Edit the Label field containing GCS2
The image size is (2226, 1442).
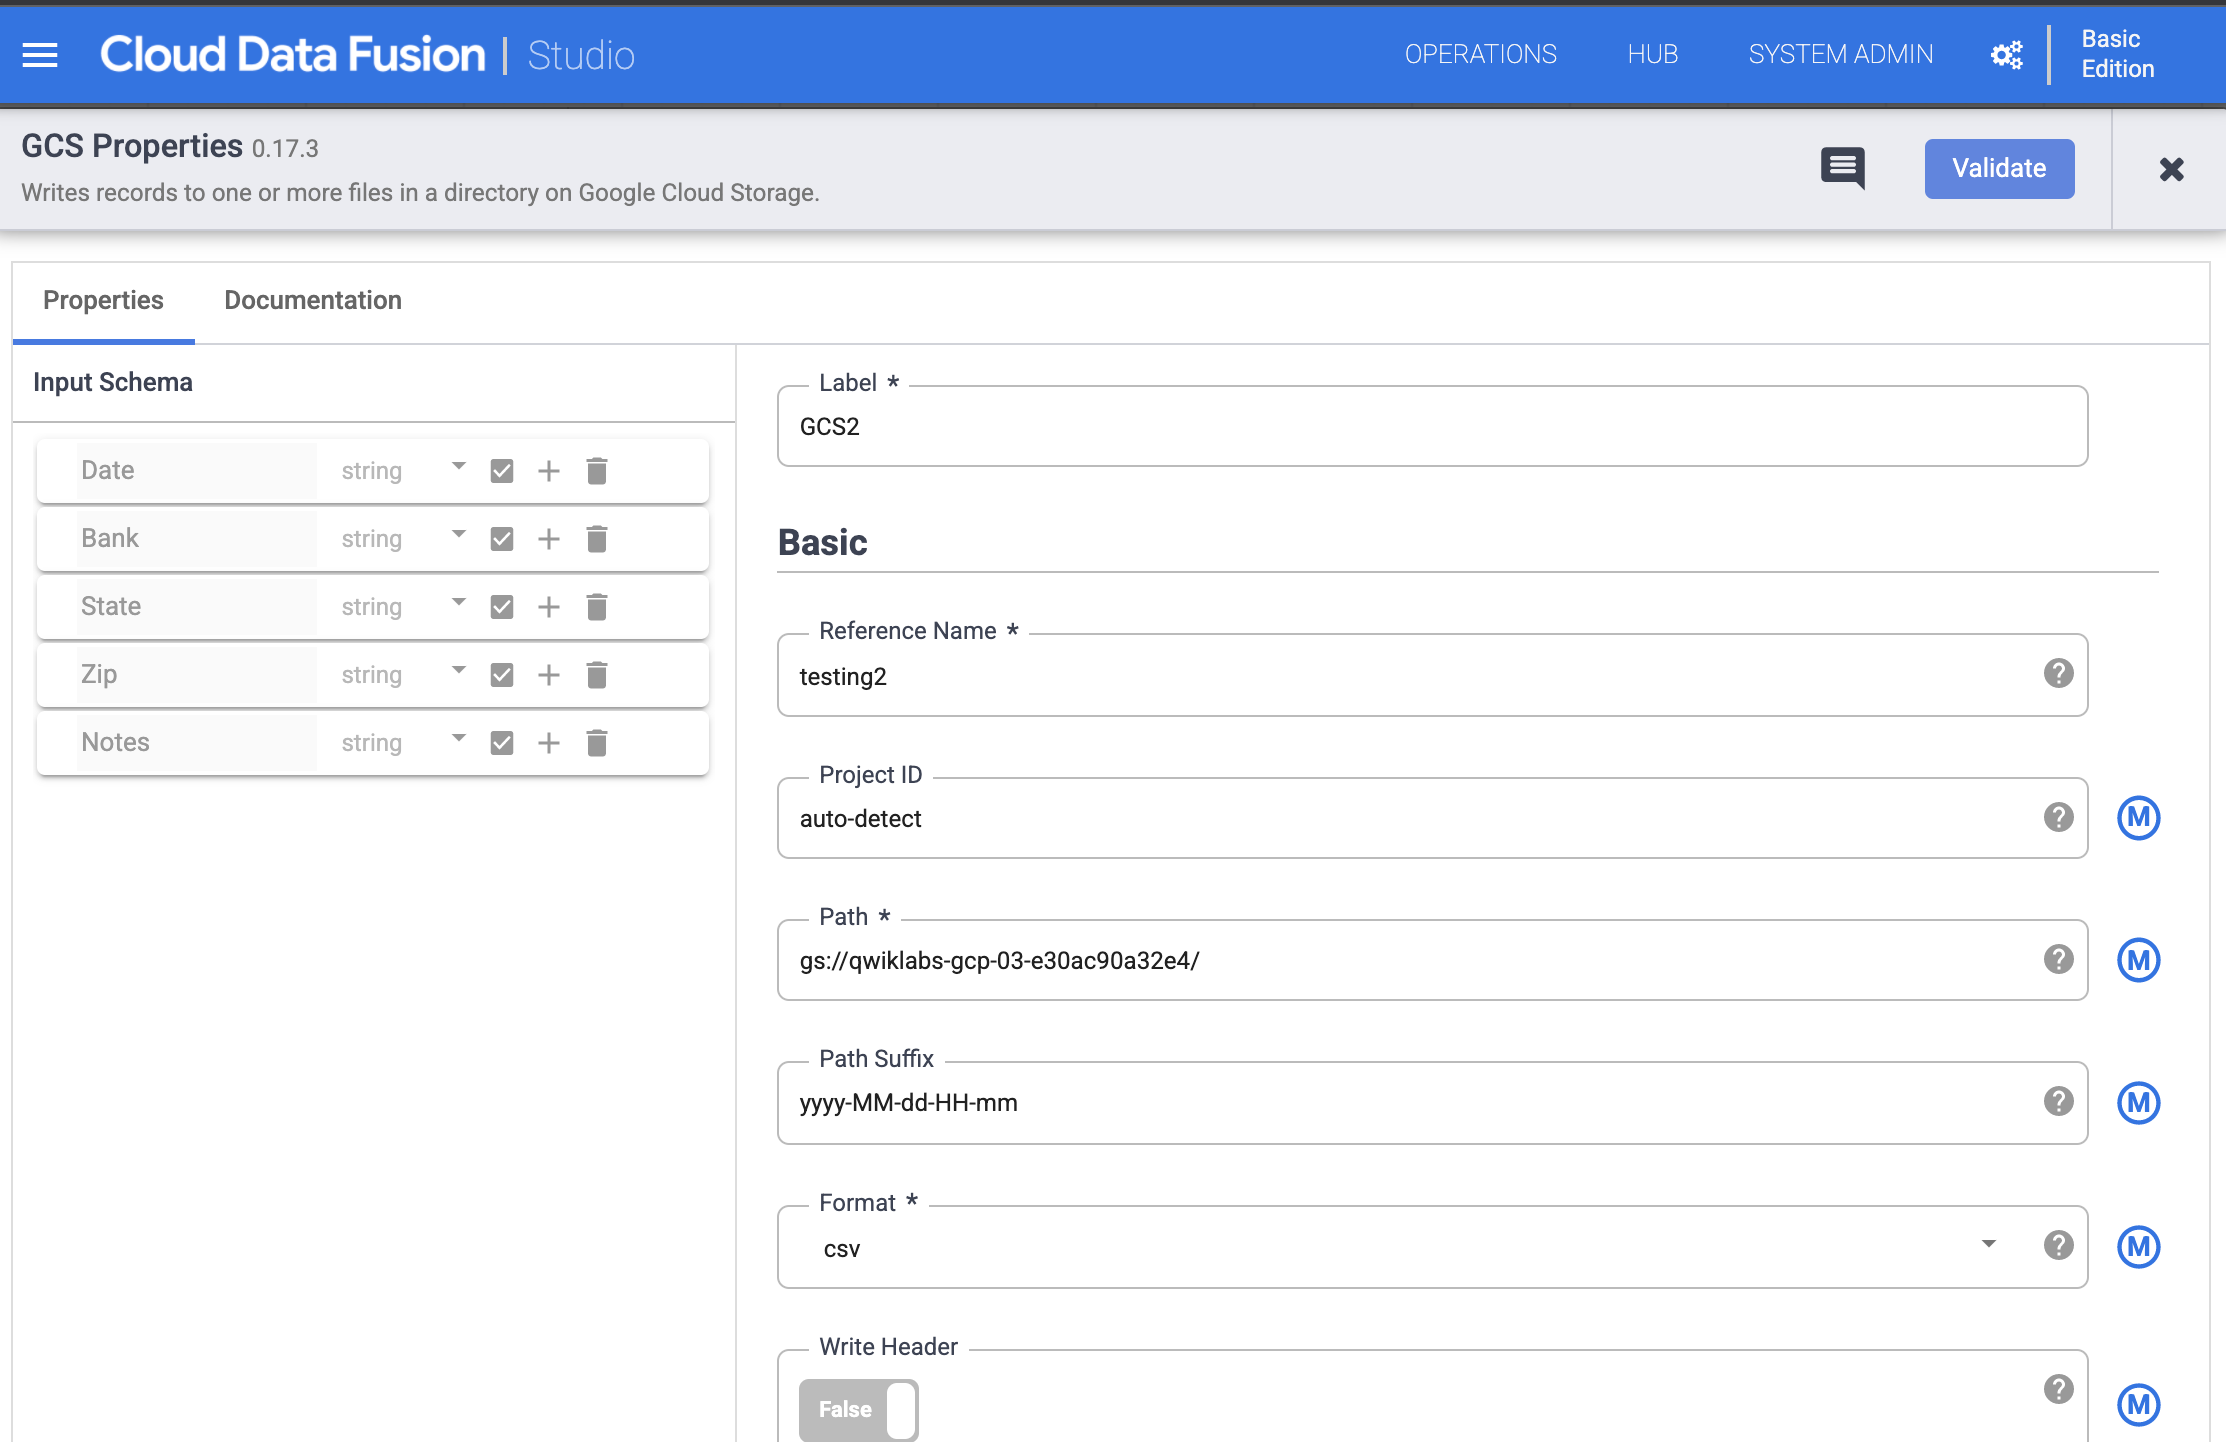point(1432,426)
